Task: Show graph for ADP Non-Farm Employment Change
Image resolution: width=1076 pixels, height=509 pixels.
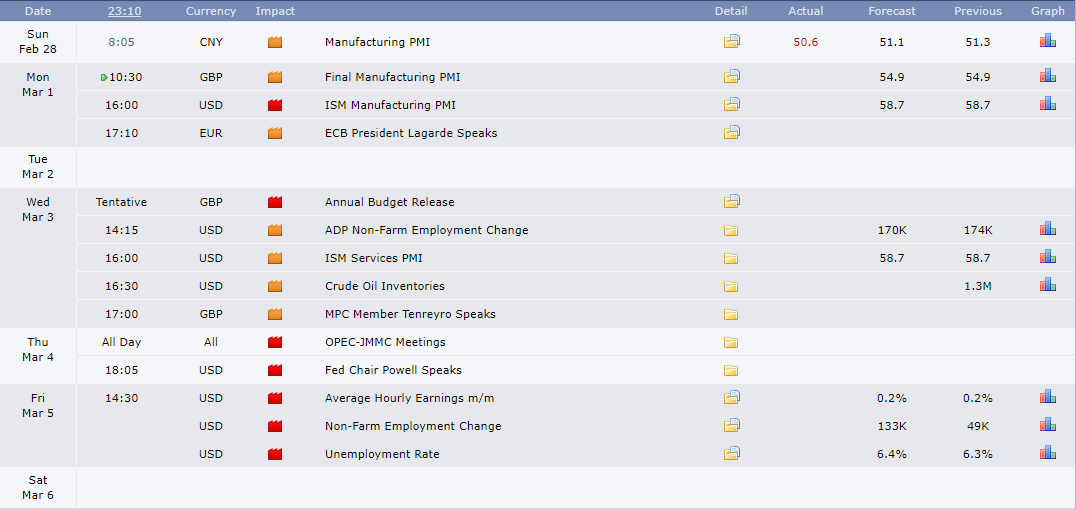Action: pos(1048,229)
